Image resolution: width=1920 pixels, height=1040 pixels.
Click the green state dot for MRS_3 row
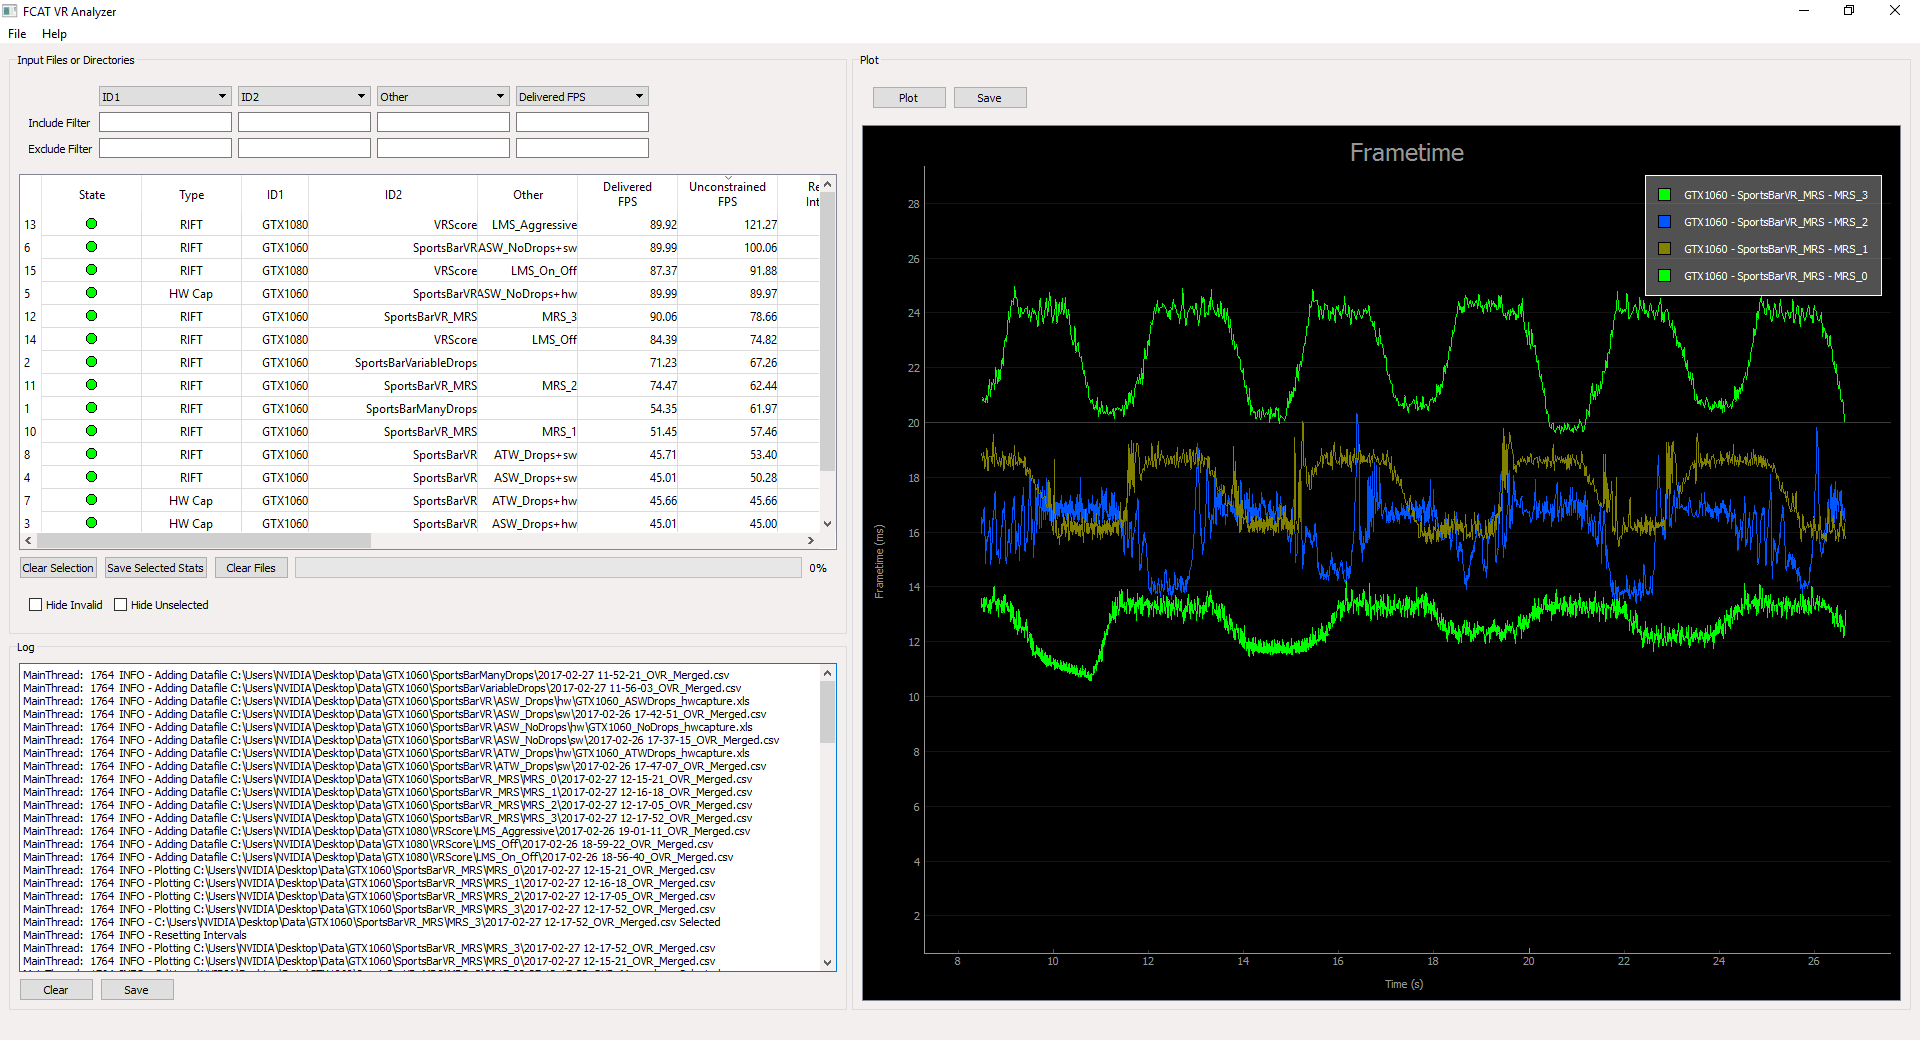pyautogui.click(x=91, y=316)
